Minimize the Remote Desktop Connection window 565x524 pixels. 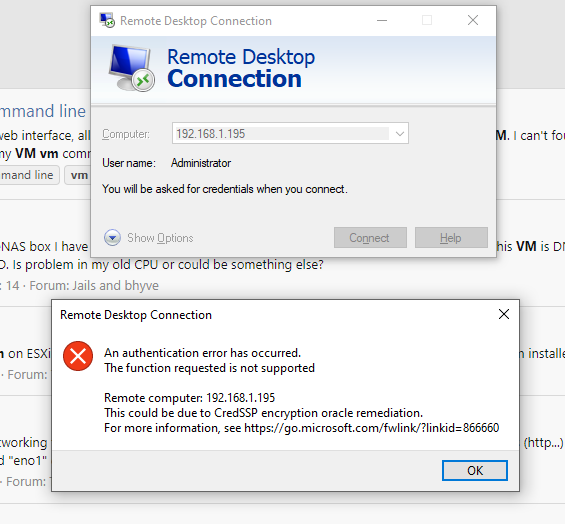pos(382,21)
